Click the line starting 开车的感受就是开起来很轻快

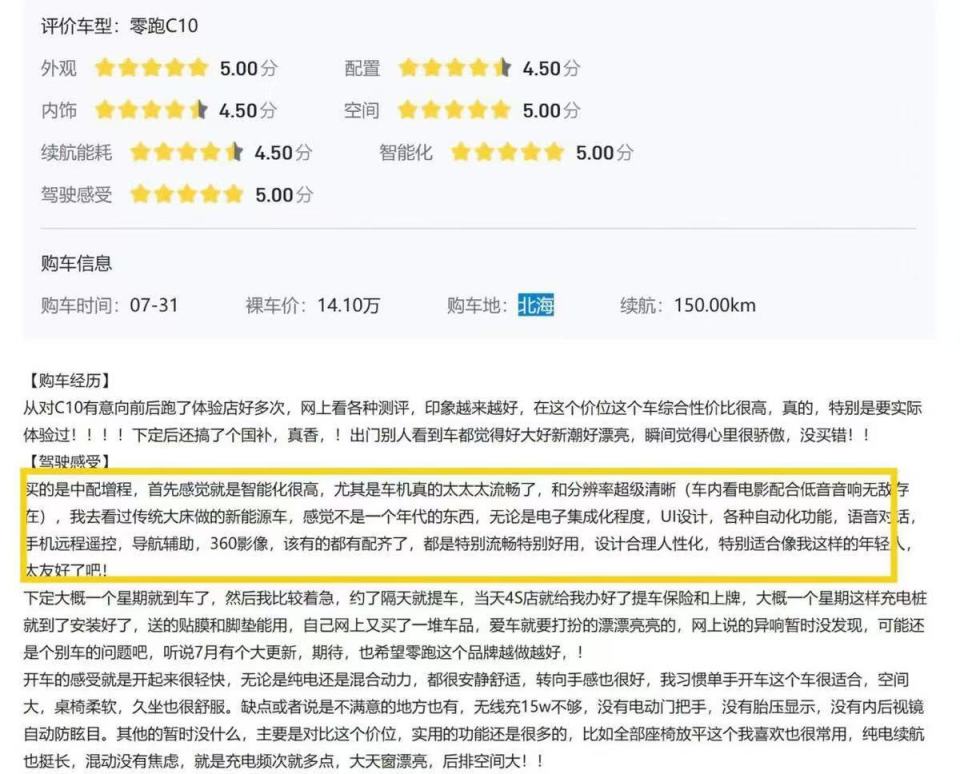tap(467, 680)
